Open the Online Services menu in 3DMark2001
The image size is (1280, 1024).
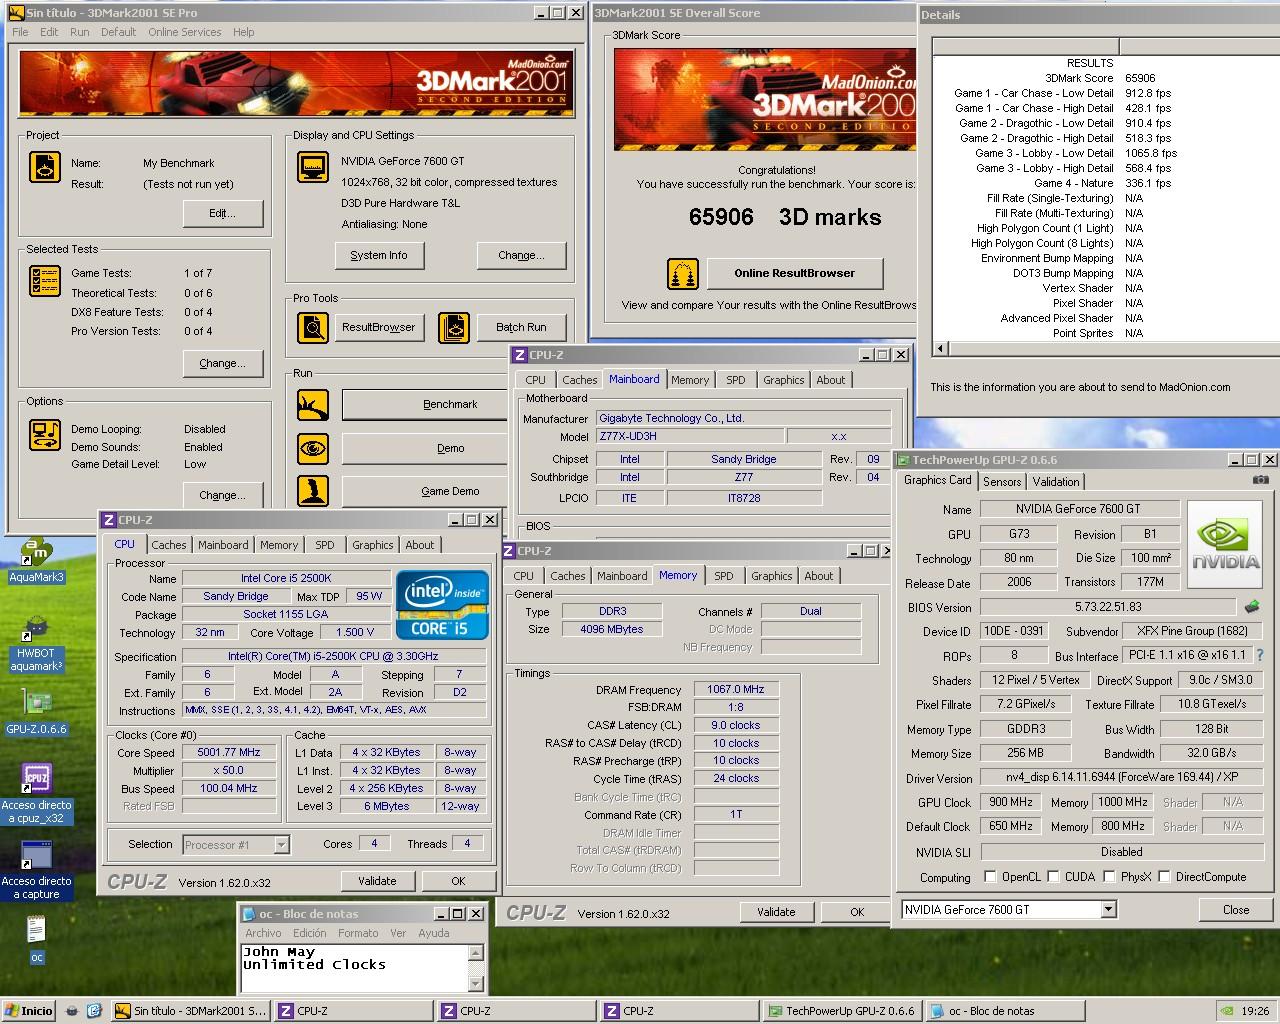(185, 32)
